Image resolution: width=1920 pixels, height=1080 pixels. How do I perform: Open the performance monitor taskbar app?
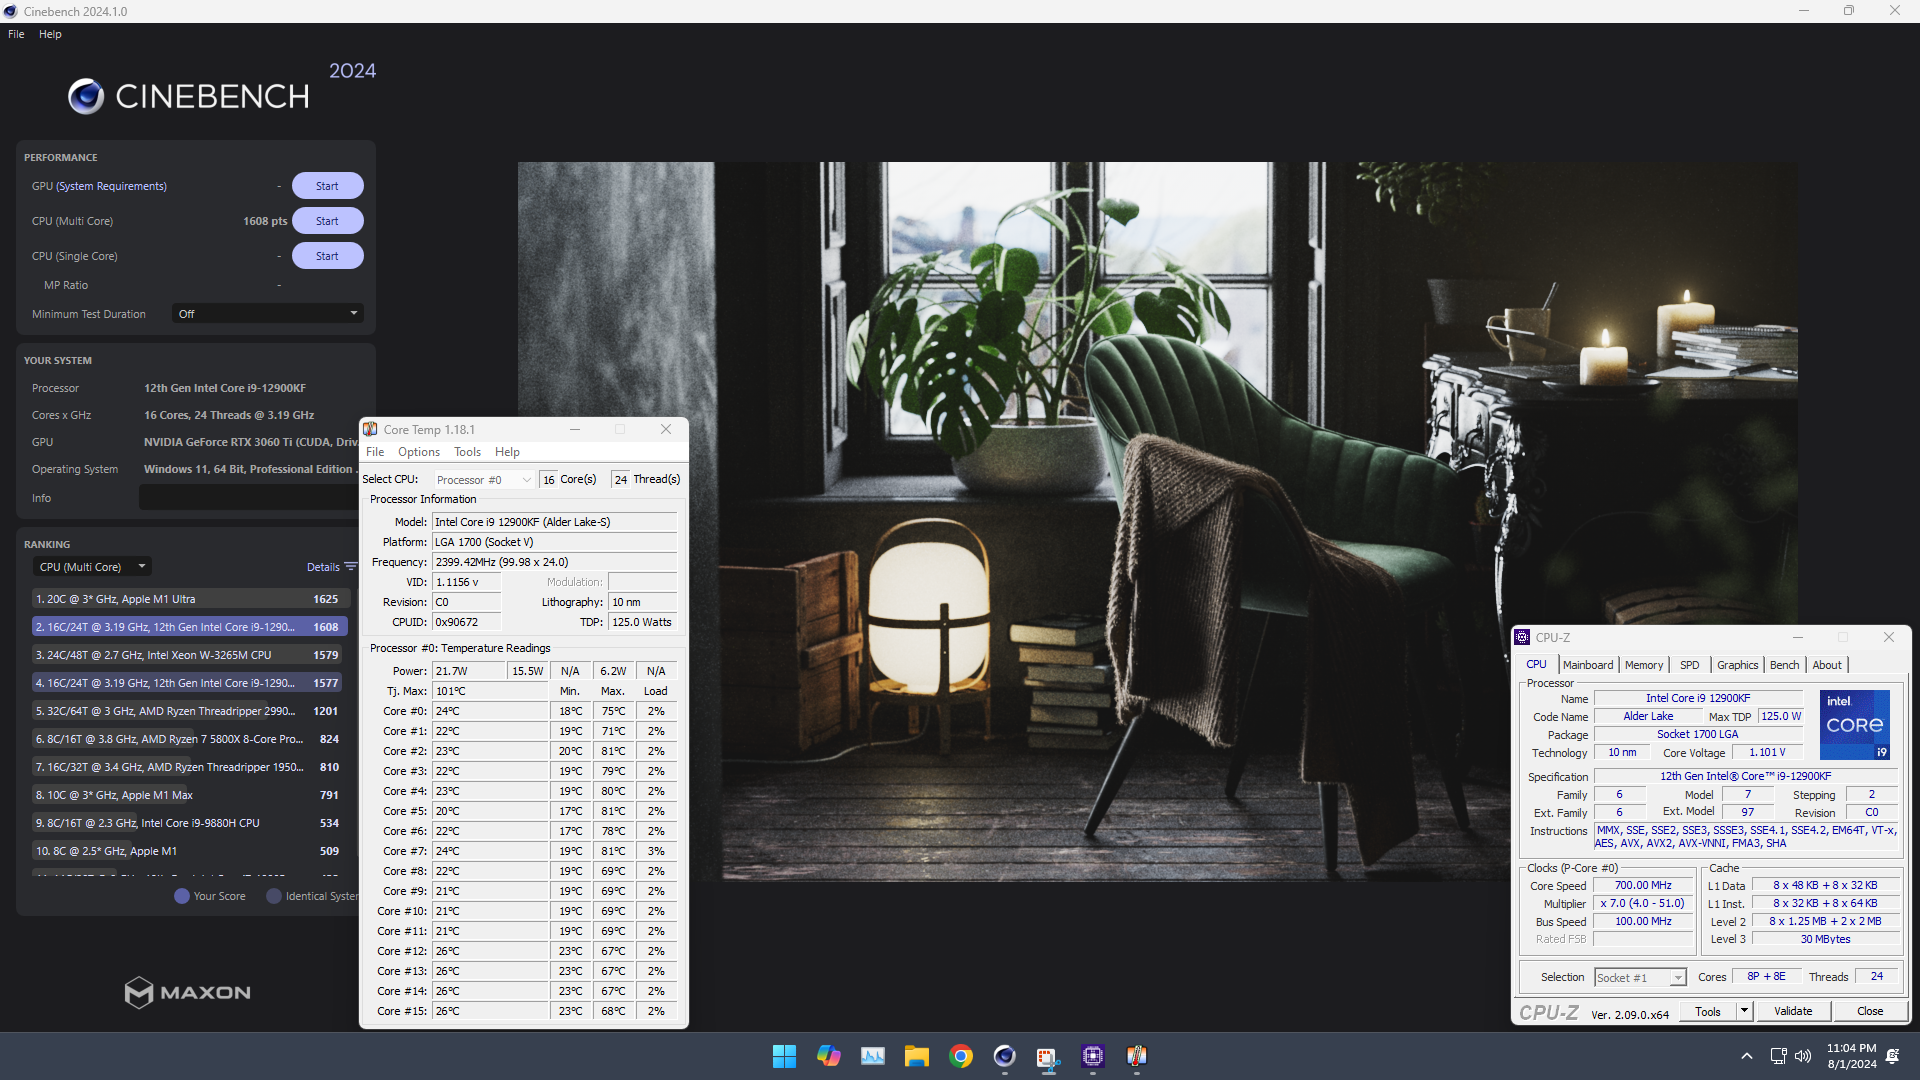tap(872, 1056)
